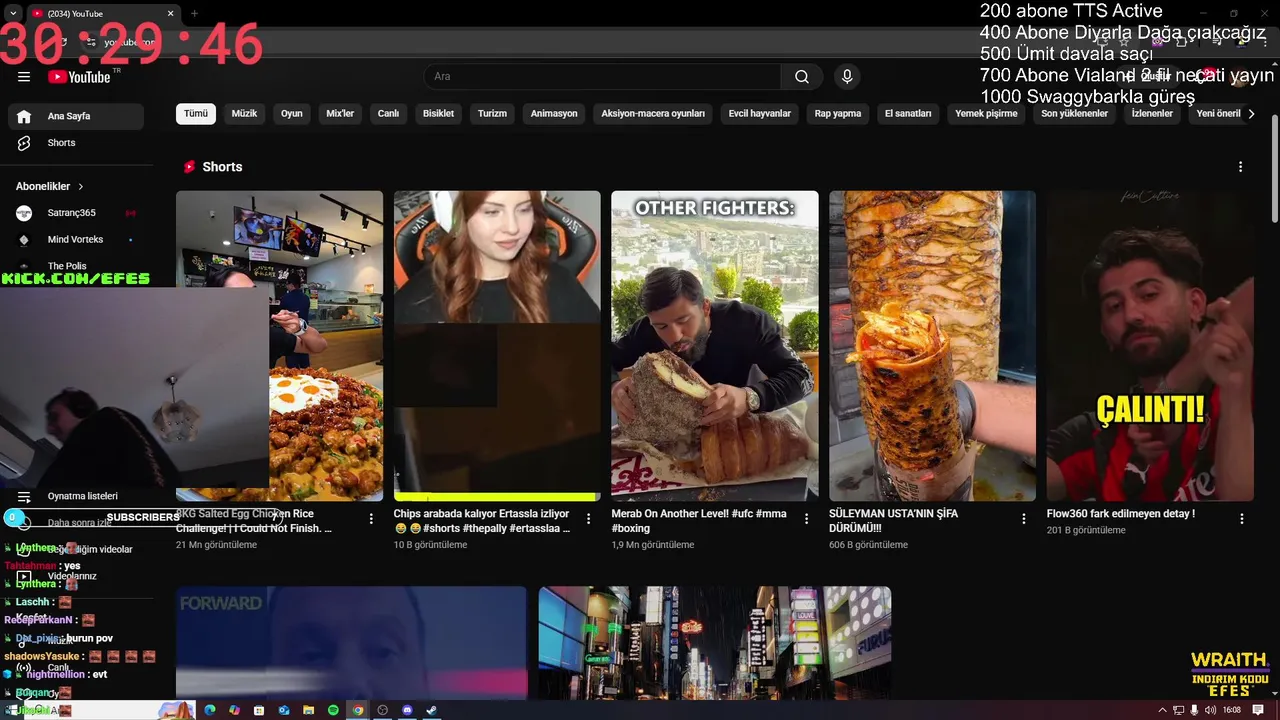The width and height of the screenshot is (1280, 720).
Task: Open menu for Salted Egg Chicken Rice short
Action: pos(371,519)
